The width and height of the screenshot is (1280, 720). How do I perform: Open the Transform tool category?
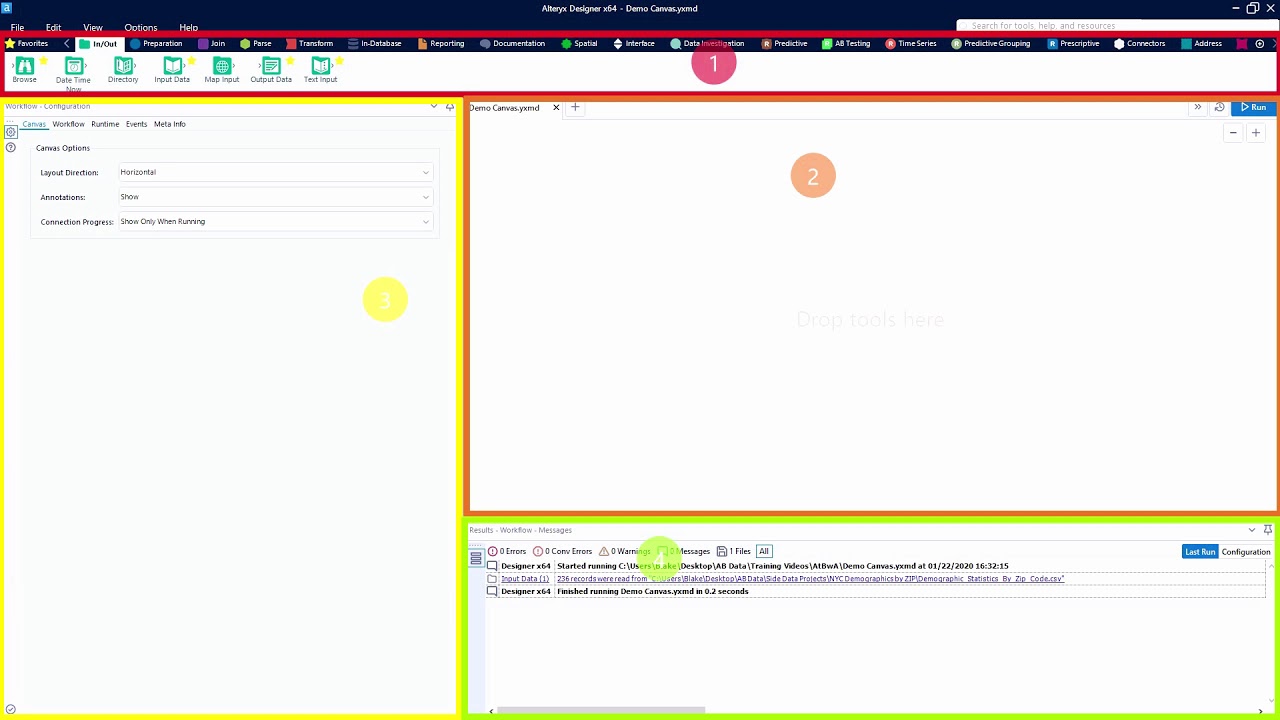pos(310,43)
